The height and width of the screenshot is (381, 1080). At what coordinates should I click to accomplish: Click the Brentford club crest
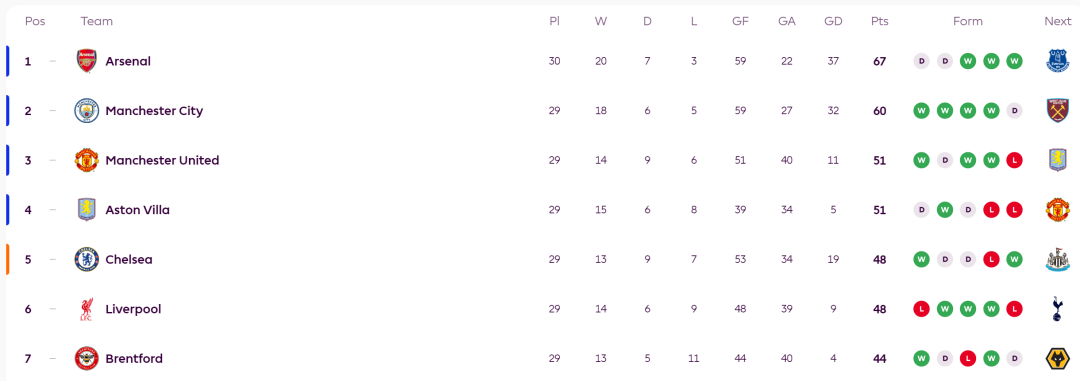pos(87,359)
